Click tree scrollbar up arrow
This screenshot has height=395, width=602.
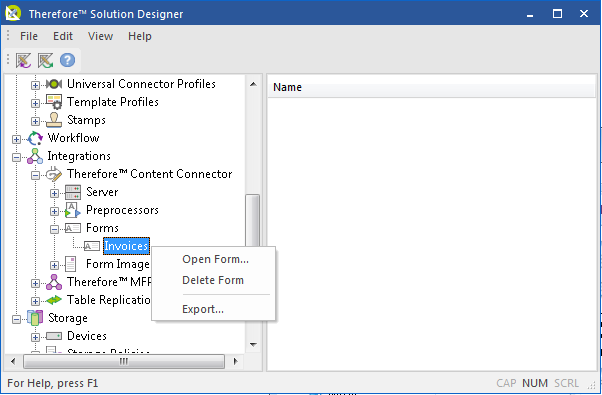(253, 84)
